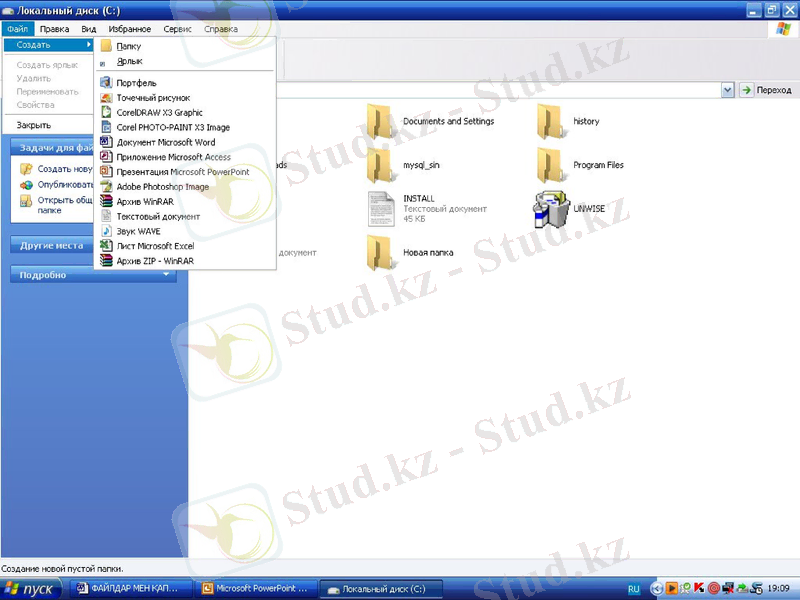Screen dimensions: 800x600
Task: Switch to Microsoft PowerPoint taskbar button
Action: pos(259,589)
